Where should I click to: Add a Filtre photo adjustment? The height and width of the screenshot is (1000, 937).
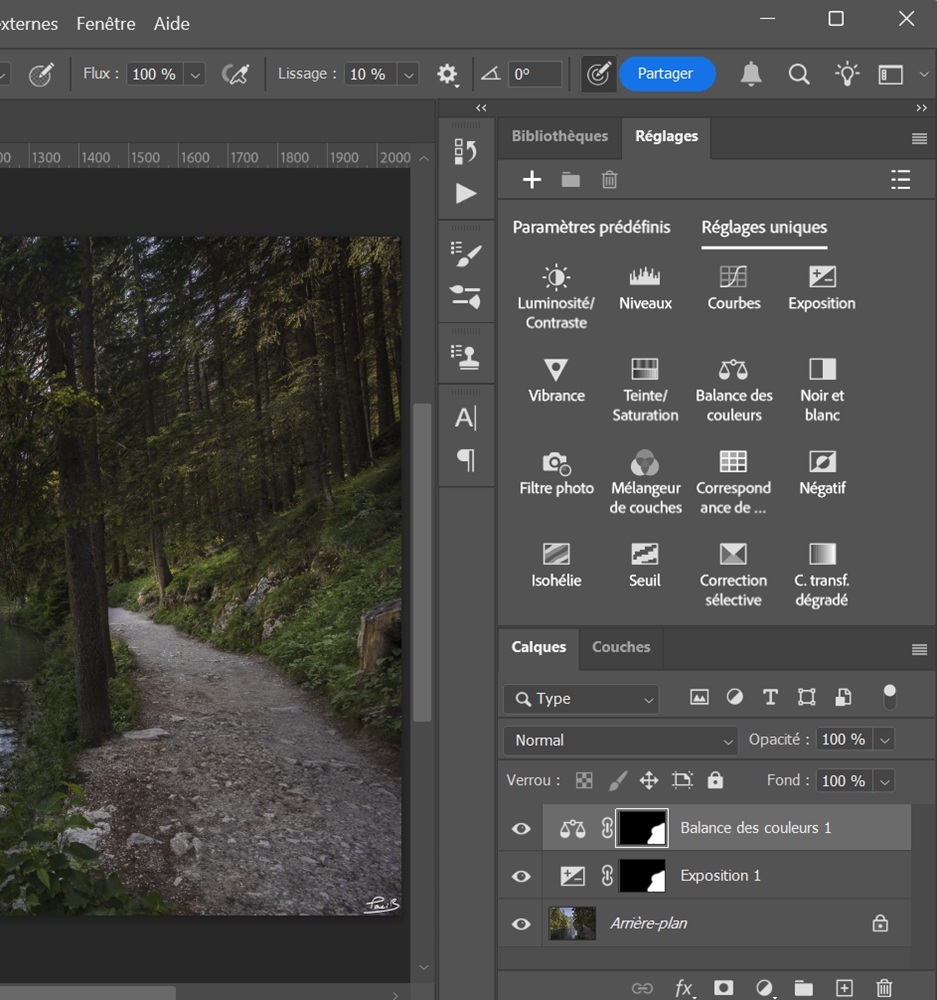point(556,472)
